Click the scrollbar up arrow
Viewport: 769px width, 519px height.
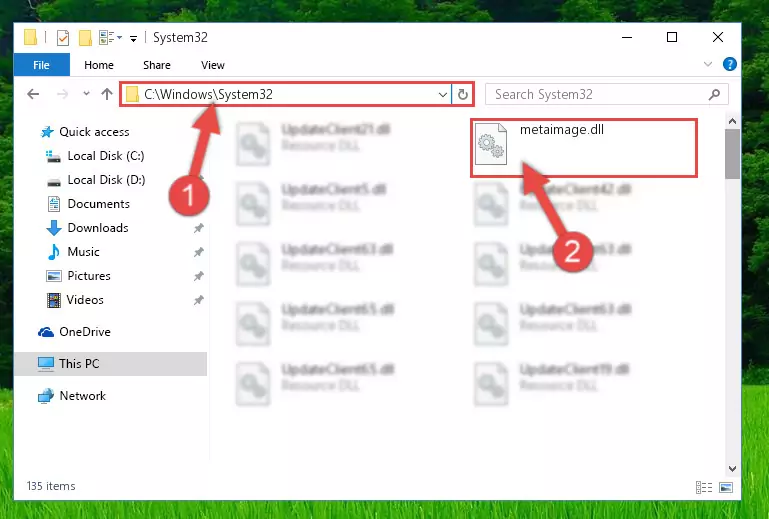(x=732, y=121)
